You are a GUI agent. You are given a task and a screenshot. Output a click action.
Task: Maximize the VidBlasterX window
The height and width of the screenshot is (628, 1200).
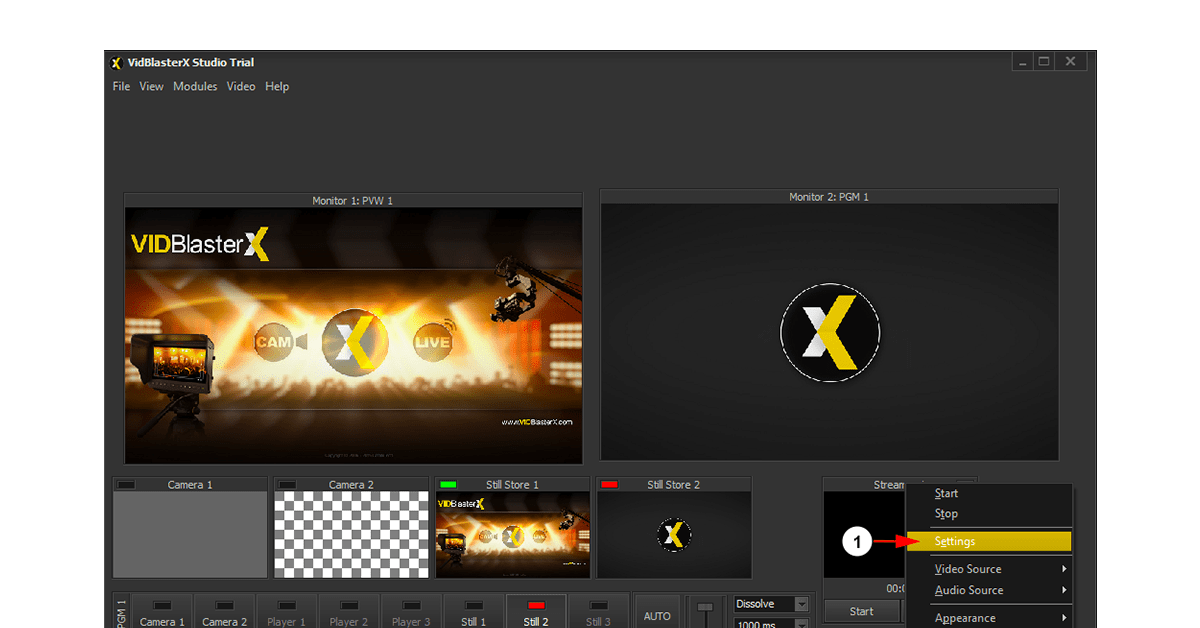(1044, 62)
